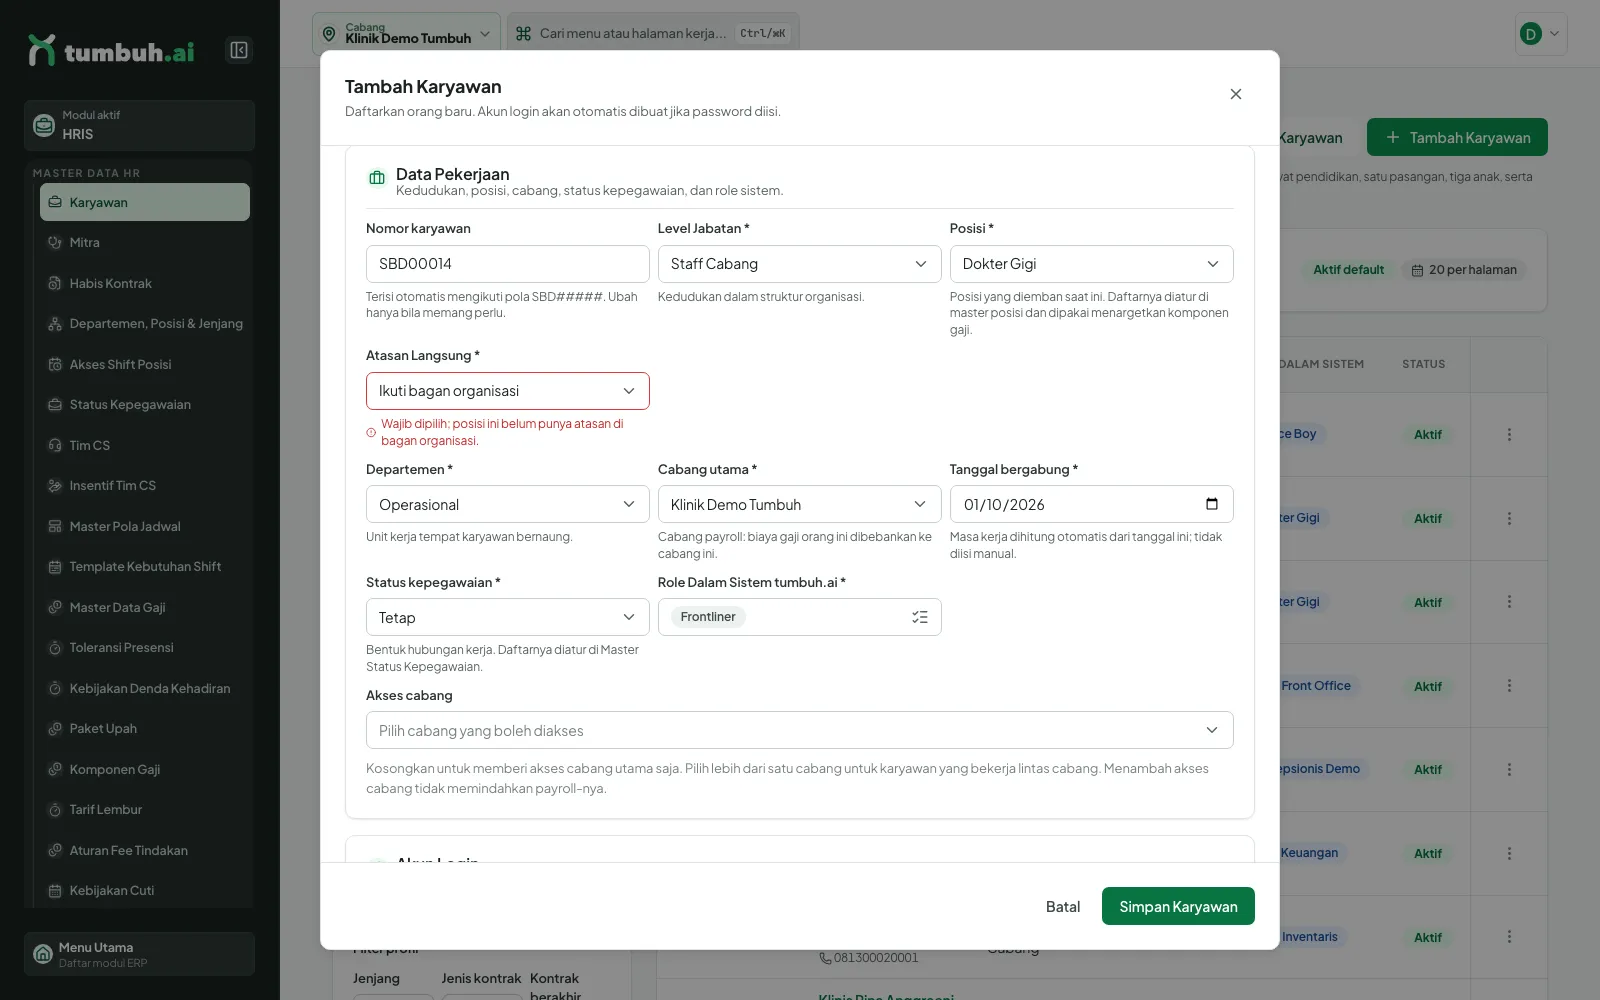Click Menu Utama button

139,954
